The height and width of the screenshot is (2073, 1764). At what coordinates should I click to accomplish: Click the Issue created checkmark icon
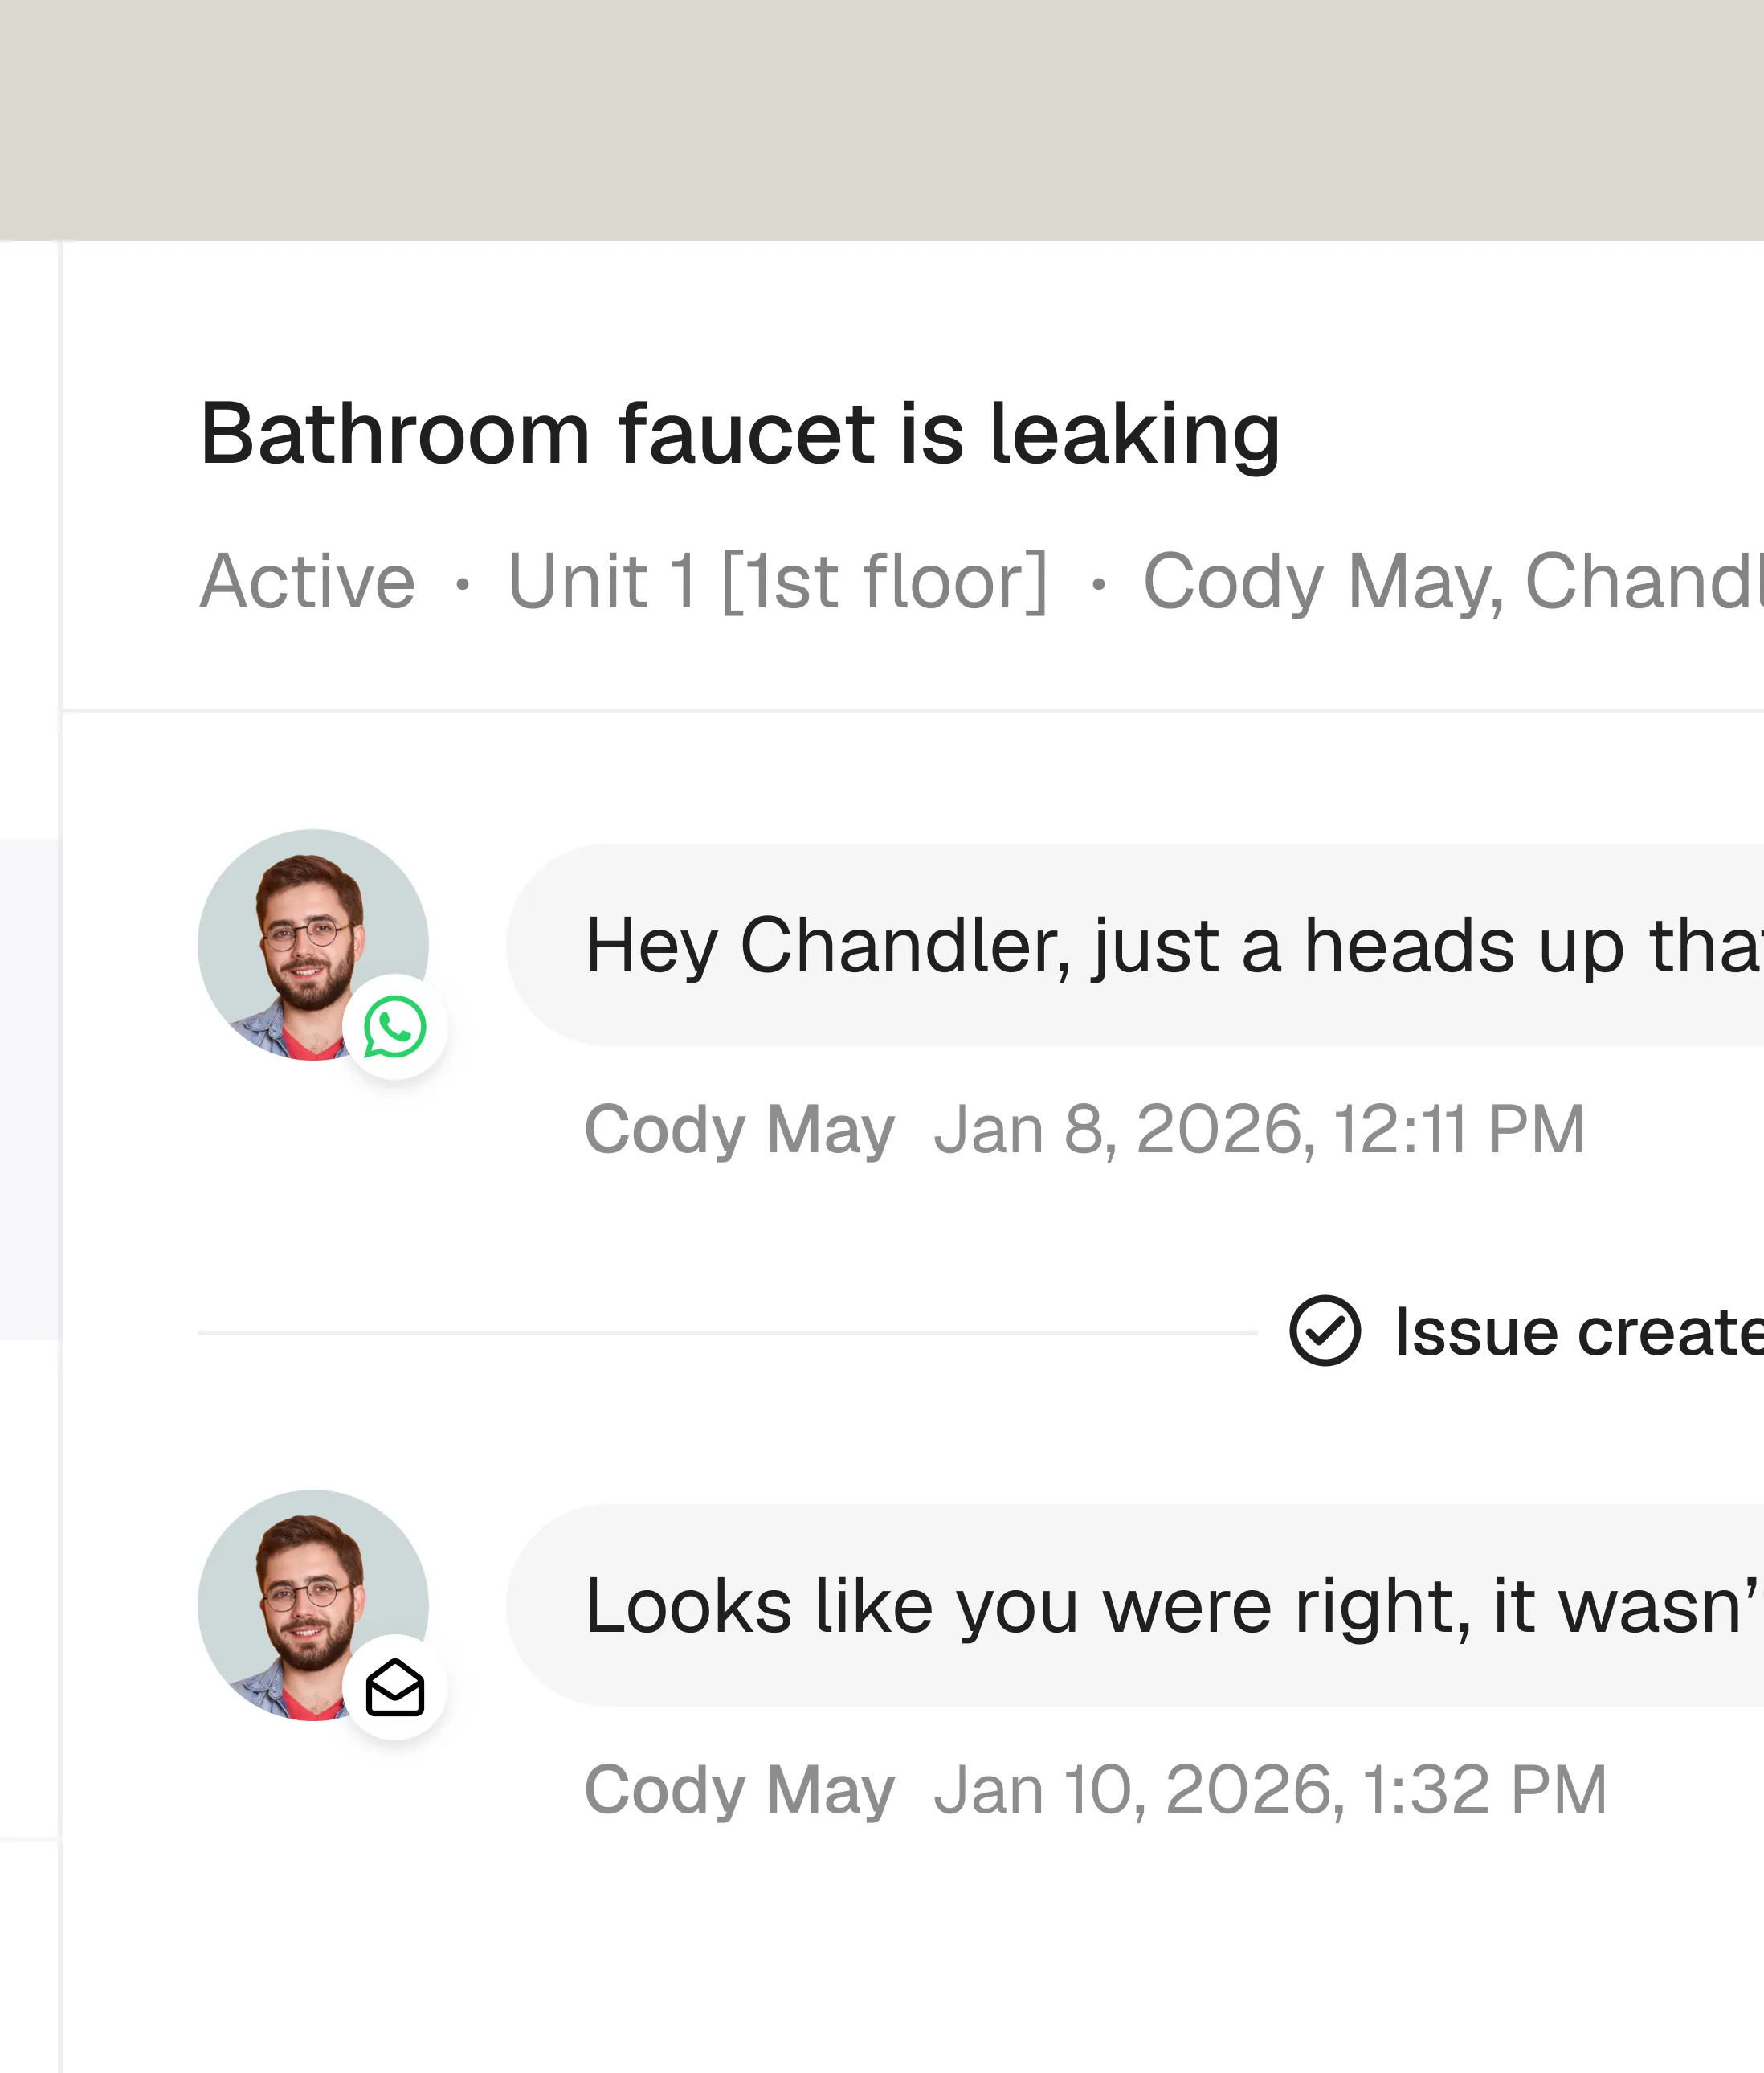coord(1324,1331)
